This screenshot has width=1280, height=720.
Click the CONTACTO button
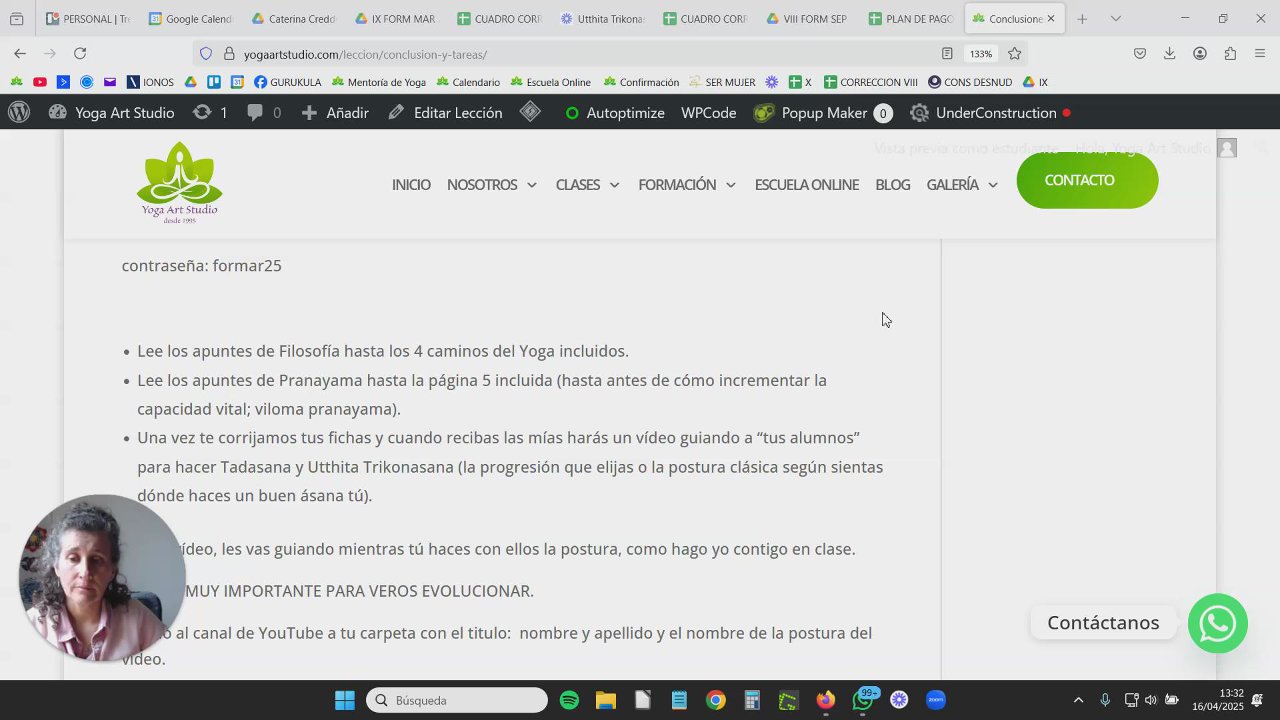click(1087, 180)
